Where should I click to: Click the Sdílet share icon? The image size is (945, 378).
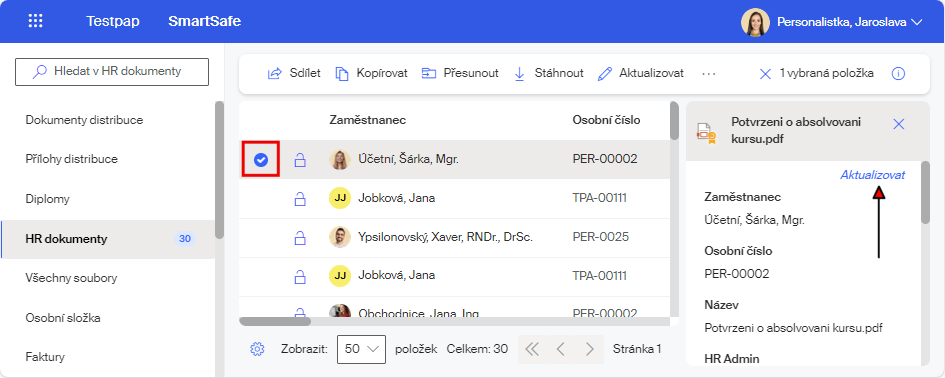[274, 74]
